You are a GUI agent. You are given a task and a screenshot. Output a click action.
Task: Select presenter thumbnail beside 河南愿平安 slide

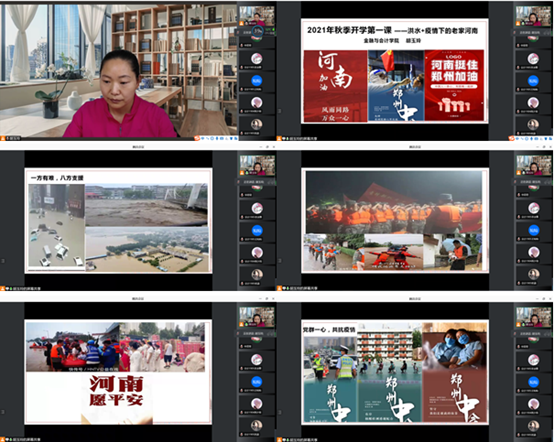coord(257,317)
